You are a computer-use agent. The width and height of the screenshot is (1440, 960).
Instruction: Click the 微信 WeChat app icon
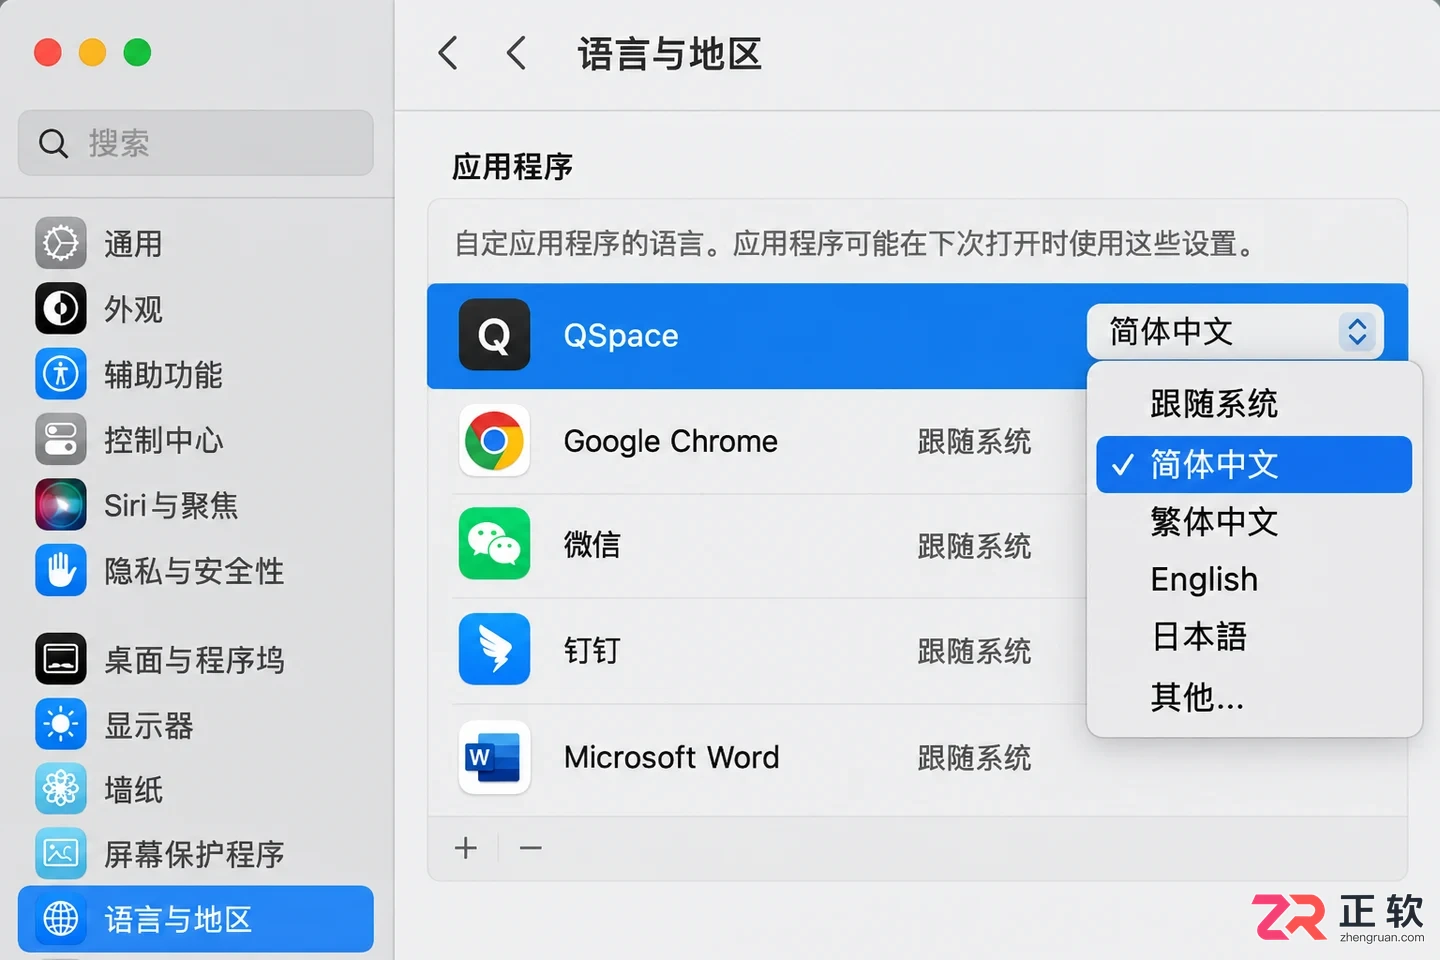coord(494,545)
